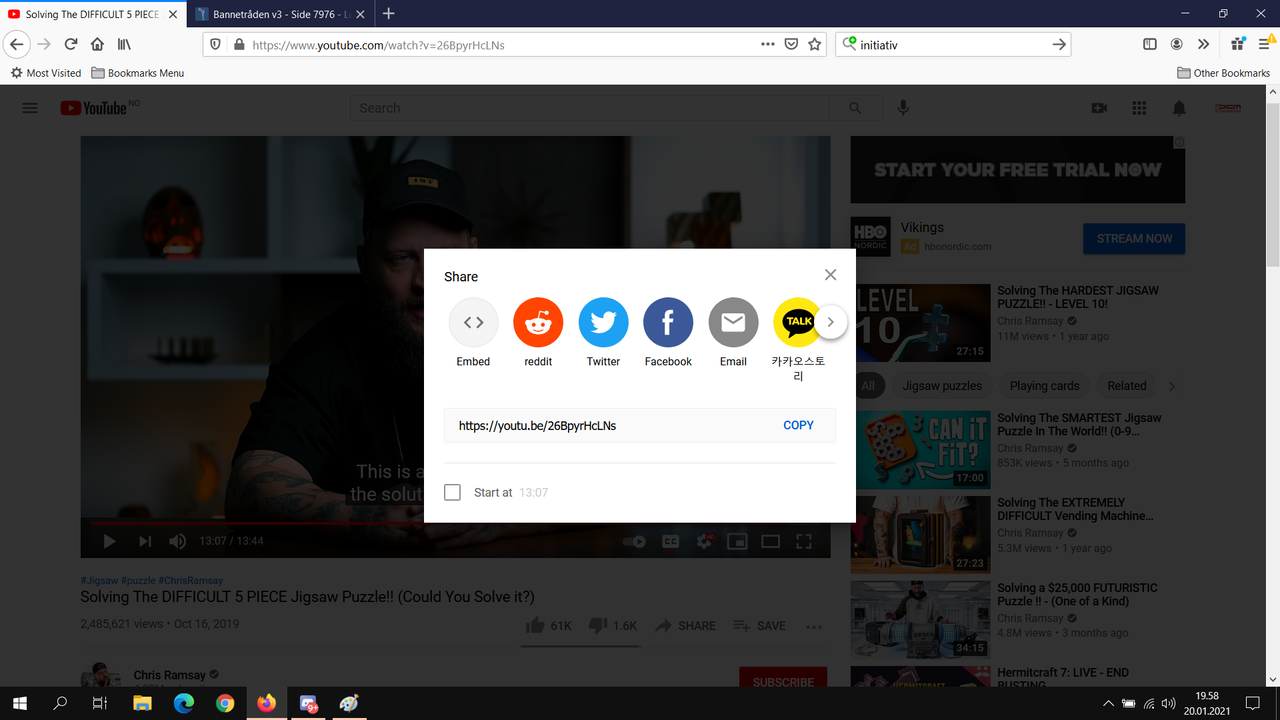Copy the youtu.be link
This screenshot has height=720, width=1280.
(x=798, y=425)
